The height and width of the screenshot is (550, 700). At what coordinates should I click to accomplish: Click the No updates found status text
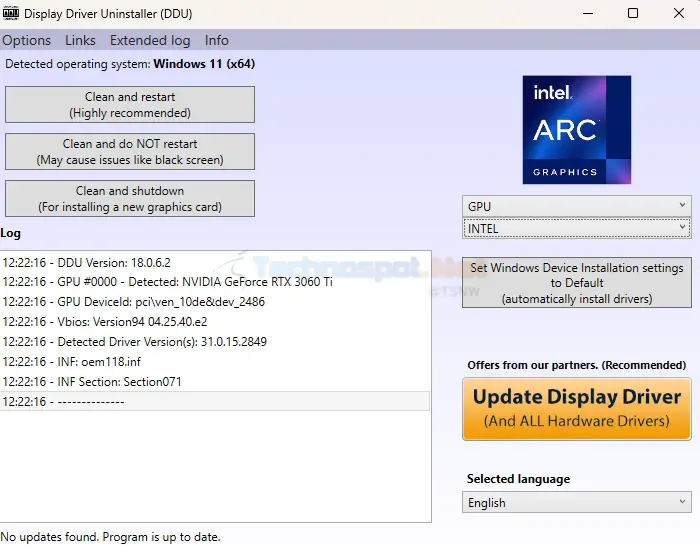(x=110, y=537)
